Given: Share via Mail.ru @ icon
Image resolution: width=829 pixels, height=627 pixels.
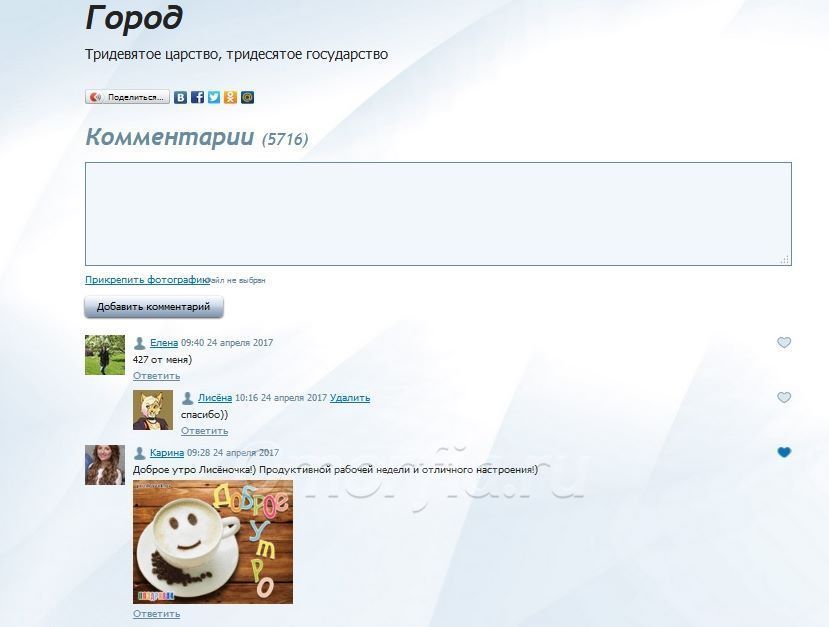Looking at the screenshot, I should pyautogui.click(x=247, y=97).
